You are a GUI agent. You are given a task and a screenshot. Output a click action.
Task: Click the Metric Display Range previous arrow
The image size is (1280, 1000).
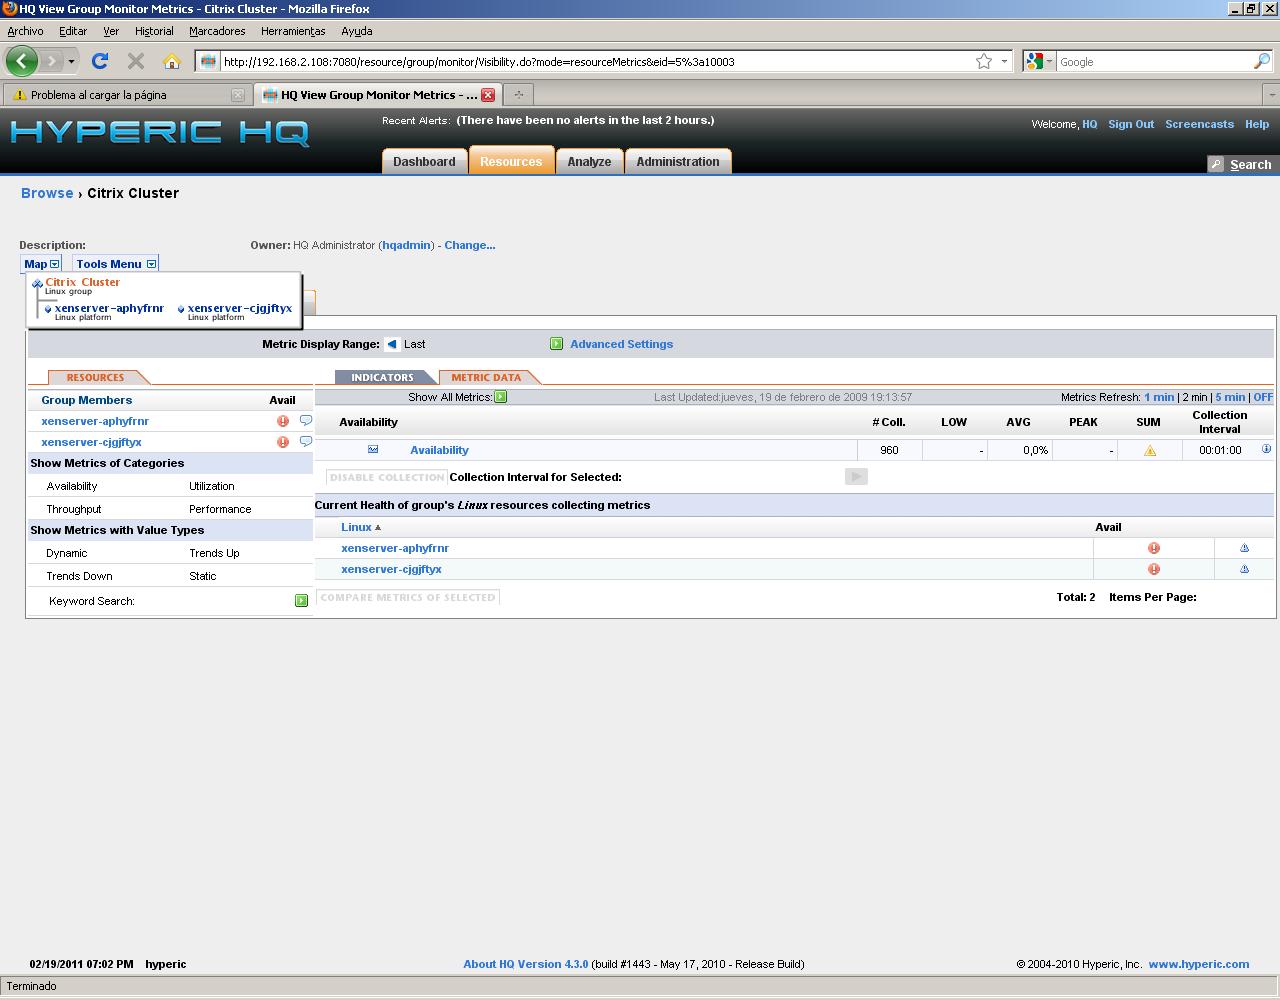tap(393, 344)
